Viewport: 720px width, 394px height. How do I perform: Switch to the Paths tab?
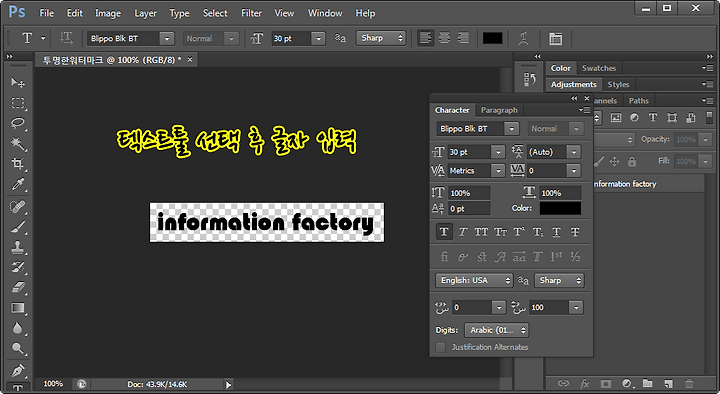639,101
